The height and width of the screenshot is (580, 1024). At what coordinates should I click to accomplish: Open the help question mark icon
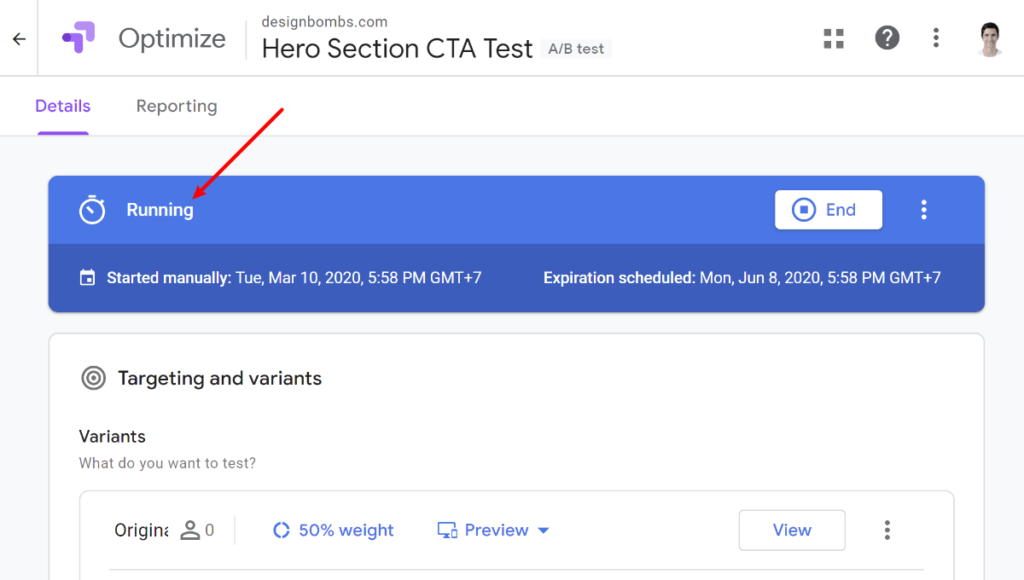[887, 38]
